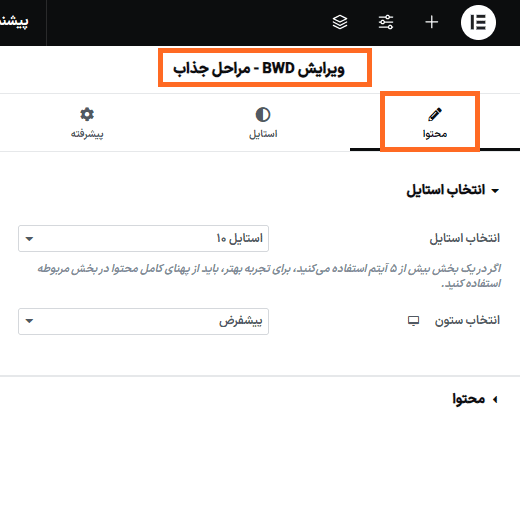Click the plus add element icon
This screenshot has width=520, height=525.
tap(432, 22)
